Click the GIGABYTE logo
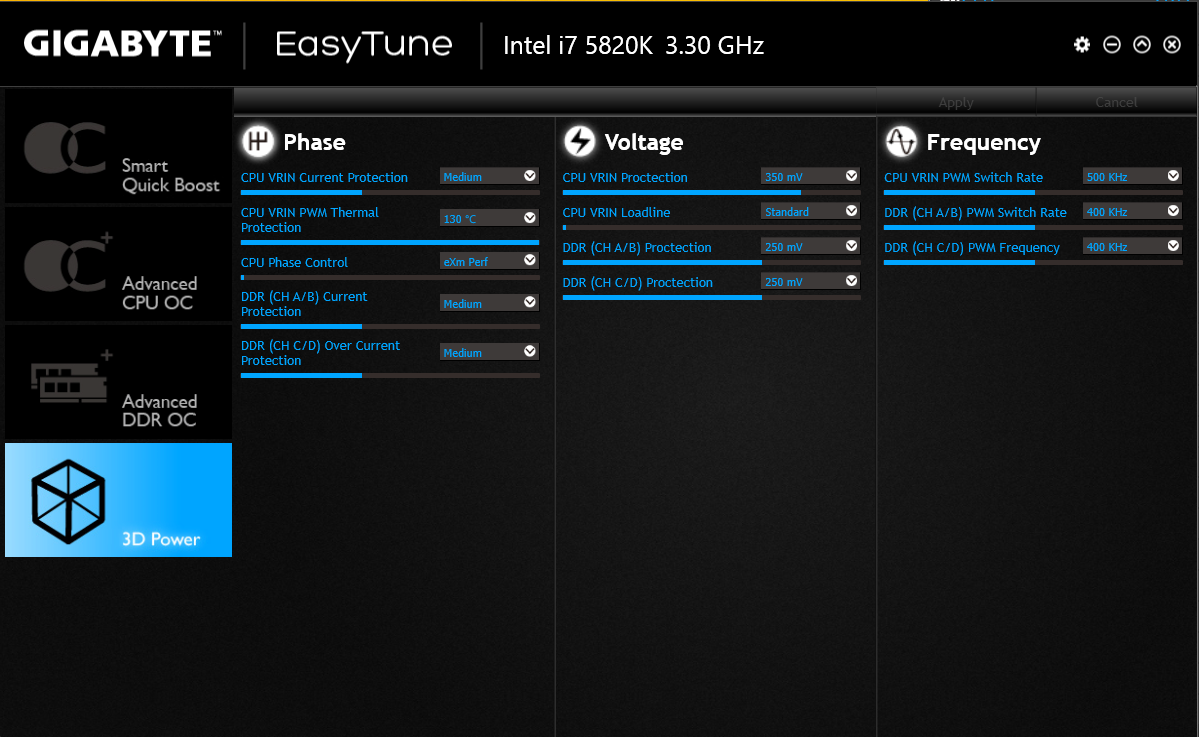This screenshot has width=1199, height=737. click(x=122, y=44)
